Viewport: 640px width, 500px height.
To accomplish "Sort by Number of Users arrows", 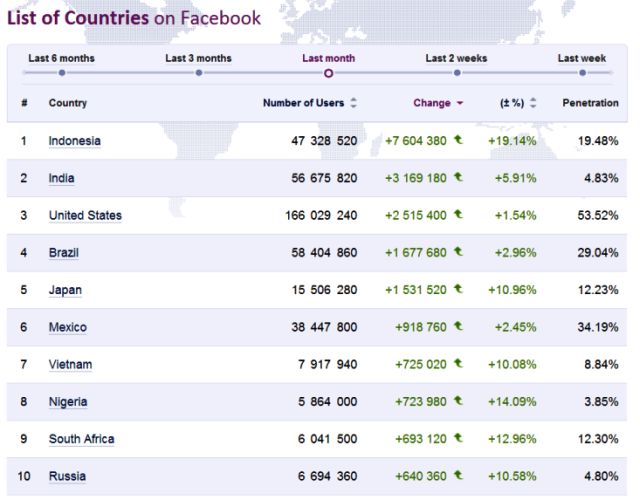I will 353,103.
